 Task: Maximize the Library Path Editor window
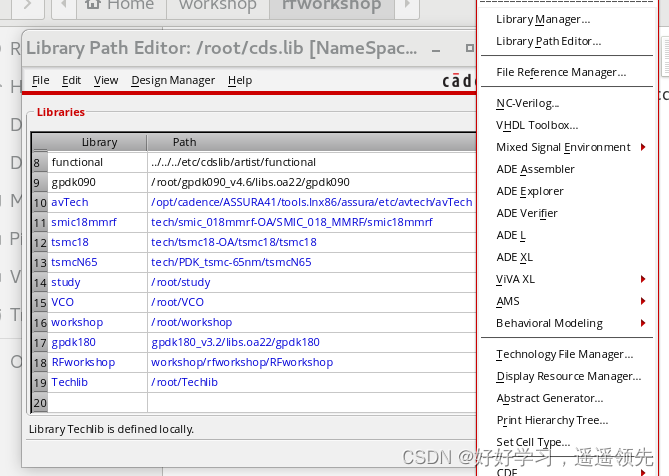(x=469, y=48)
